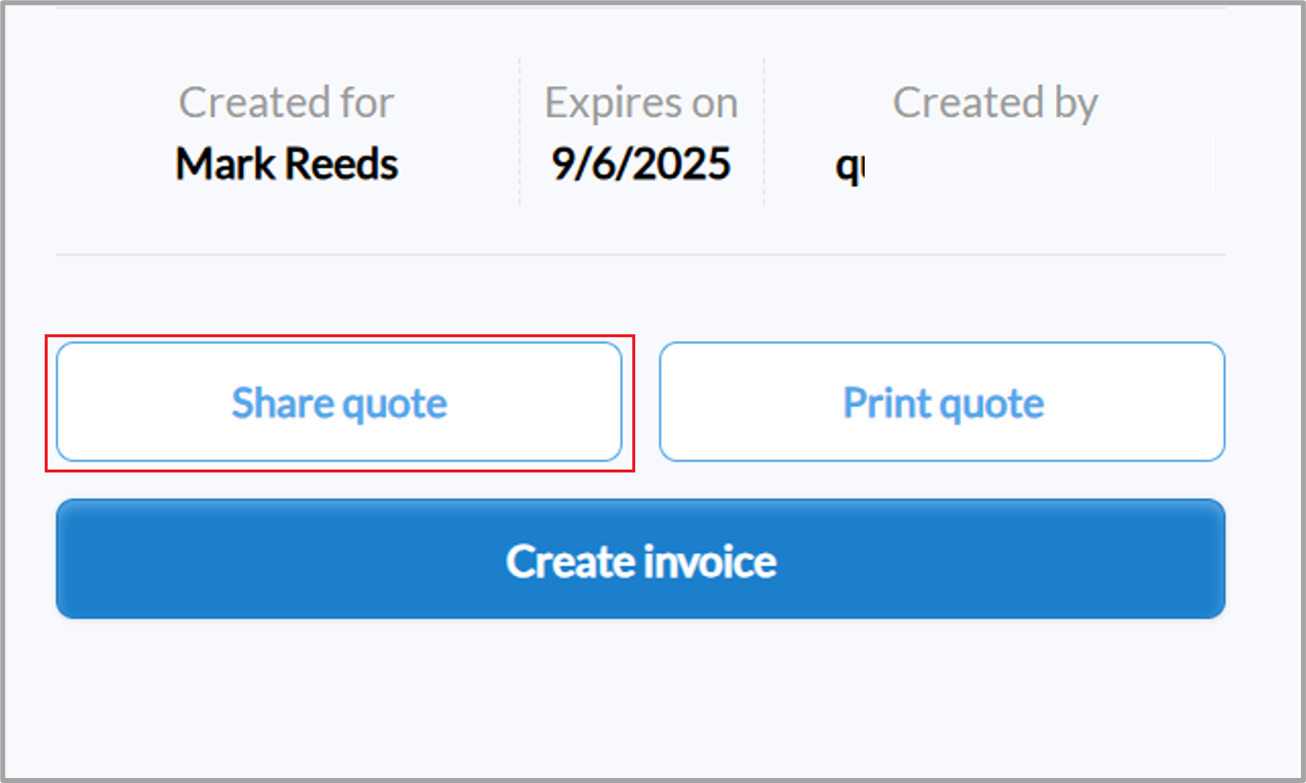Click the Created by label
1306x783 pixels.
(x=995, y=102)
